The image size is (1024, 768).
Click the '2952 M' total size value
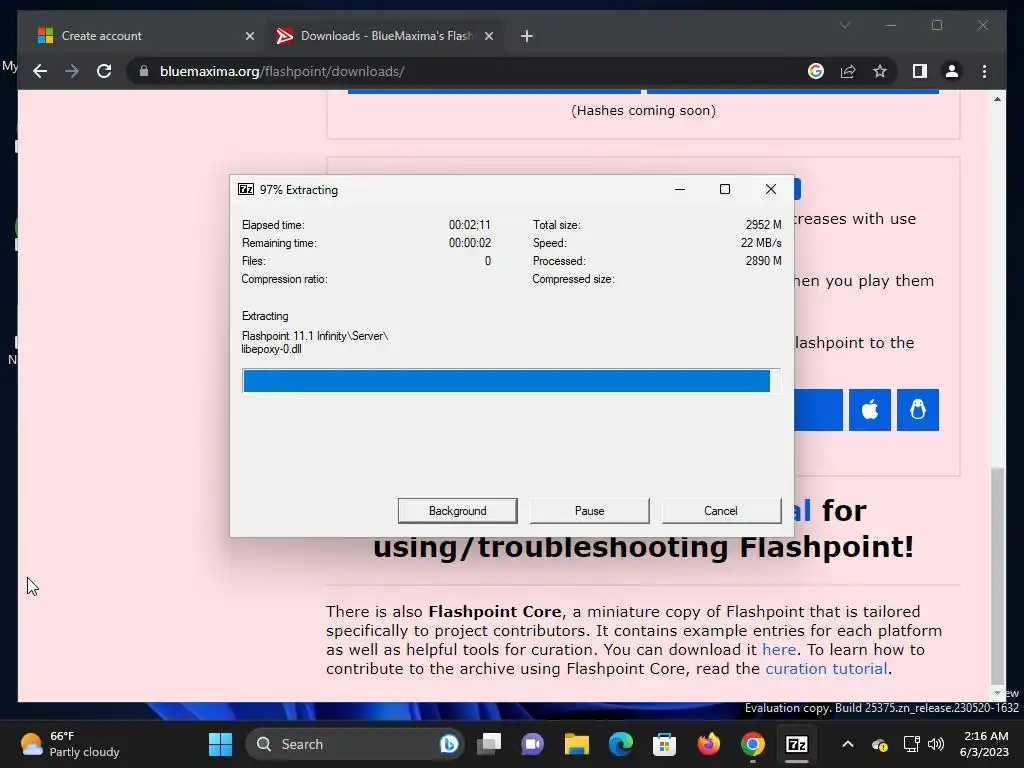point(763,225)
